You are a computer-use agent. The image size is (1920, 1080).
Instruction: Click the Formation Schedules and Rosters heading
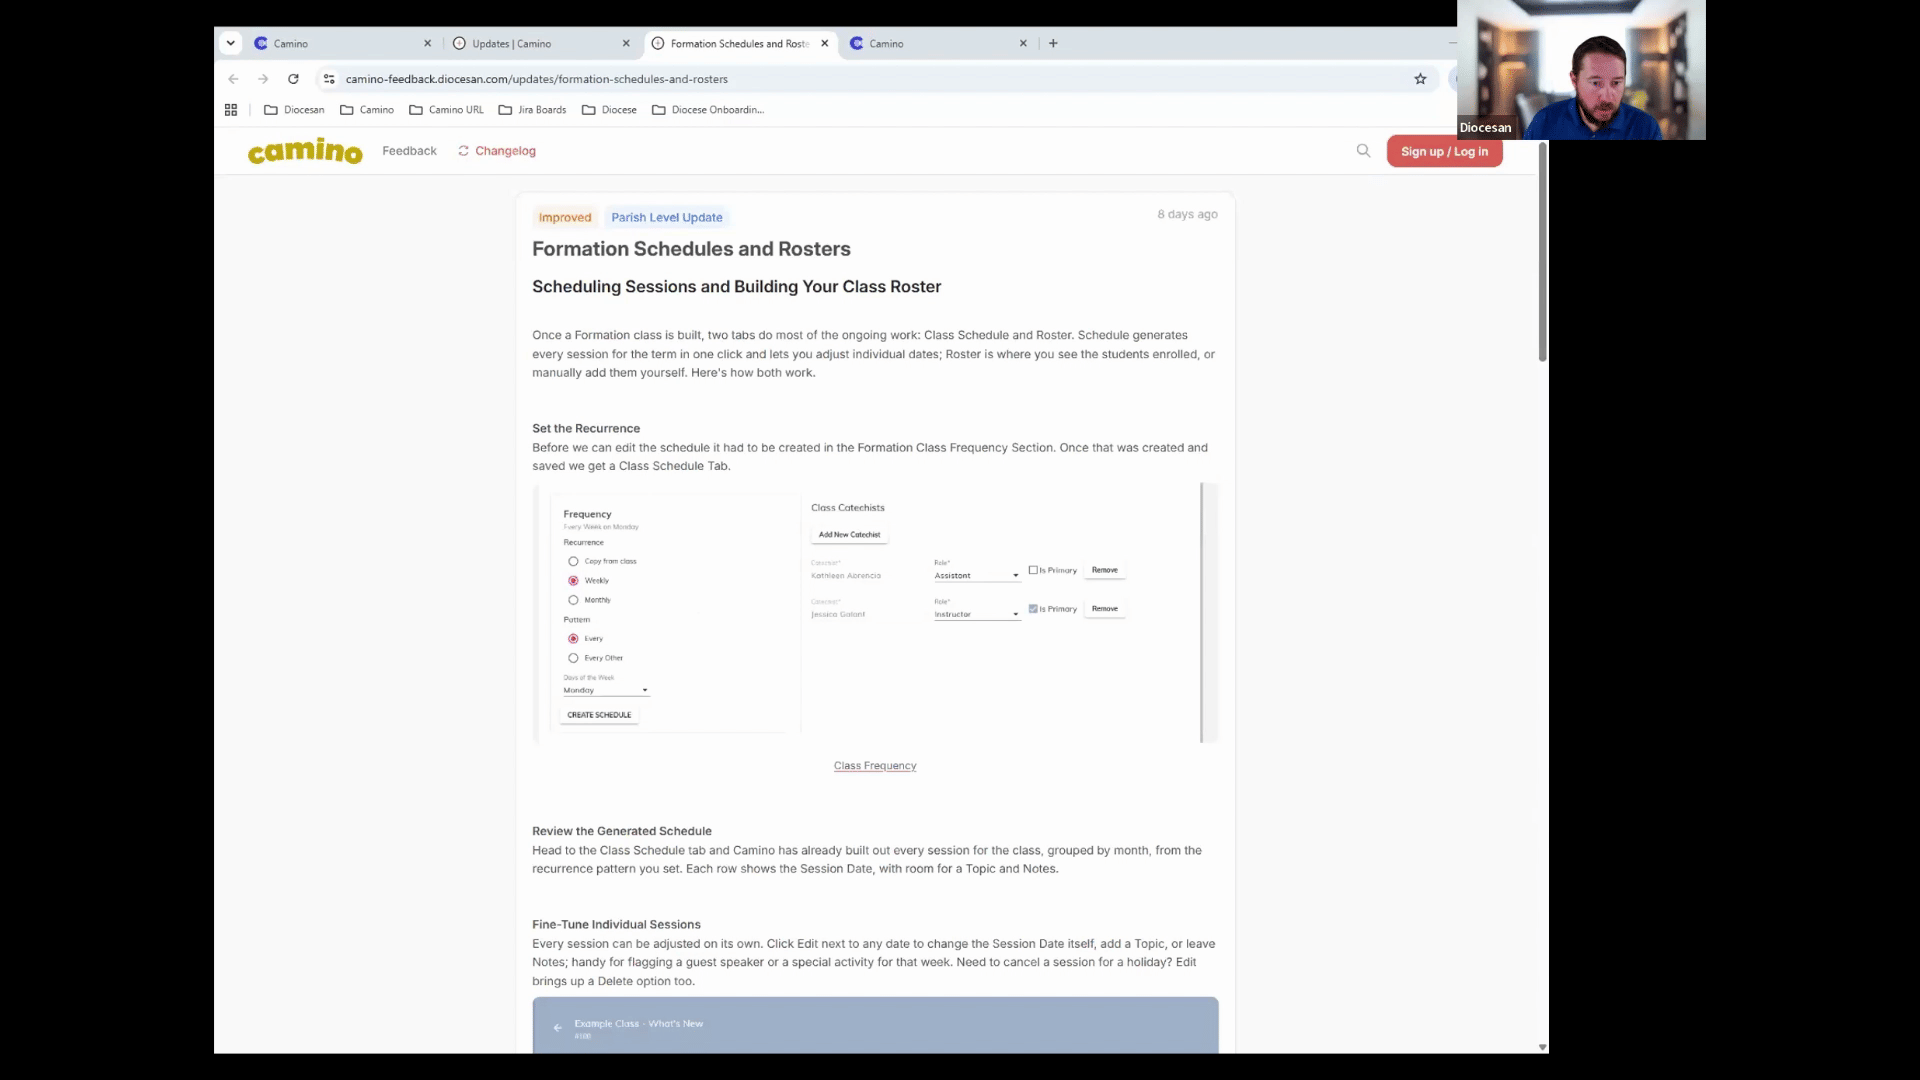pos(691,249)
